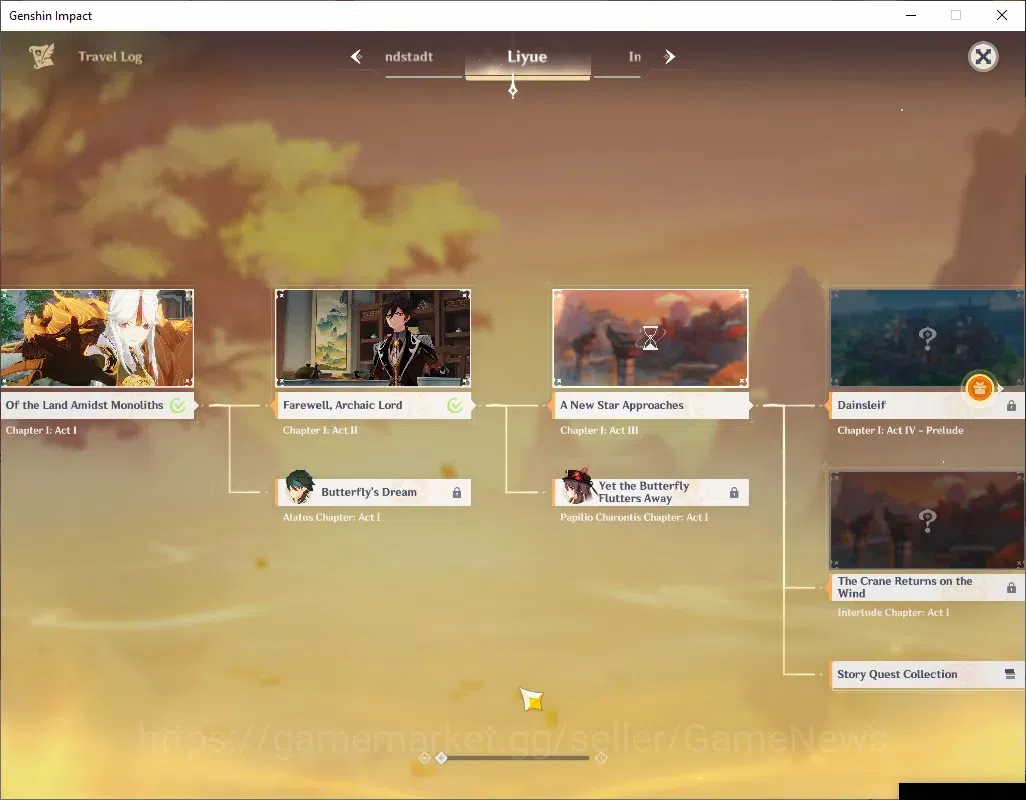Click the timeline scroll slider handle
The image size is (1026, 800).
point(442,758)
